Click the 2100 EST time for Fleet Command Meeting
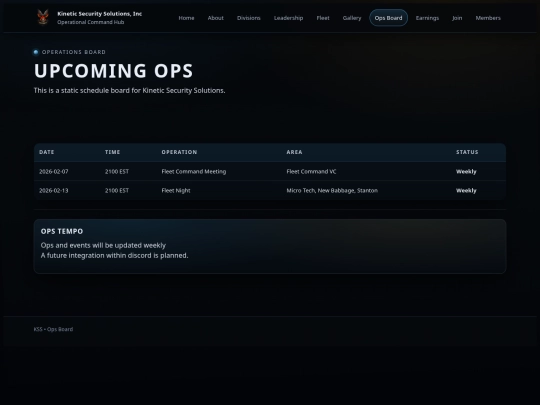This screenshot has width=540, height=405. tap(117, 172)
